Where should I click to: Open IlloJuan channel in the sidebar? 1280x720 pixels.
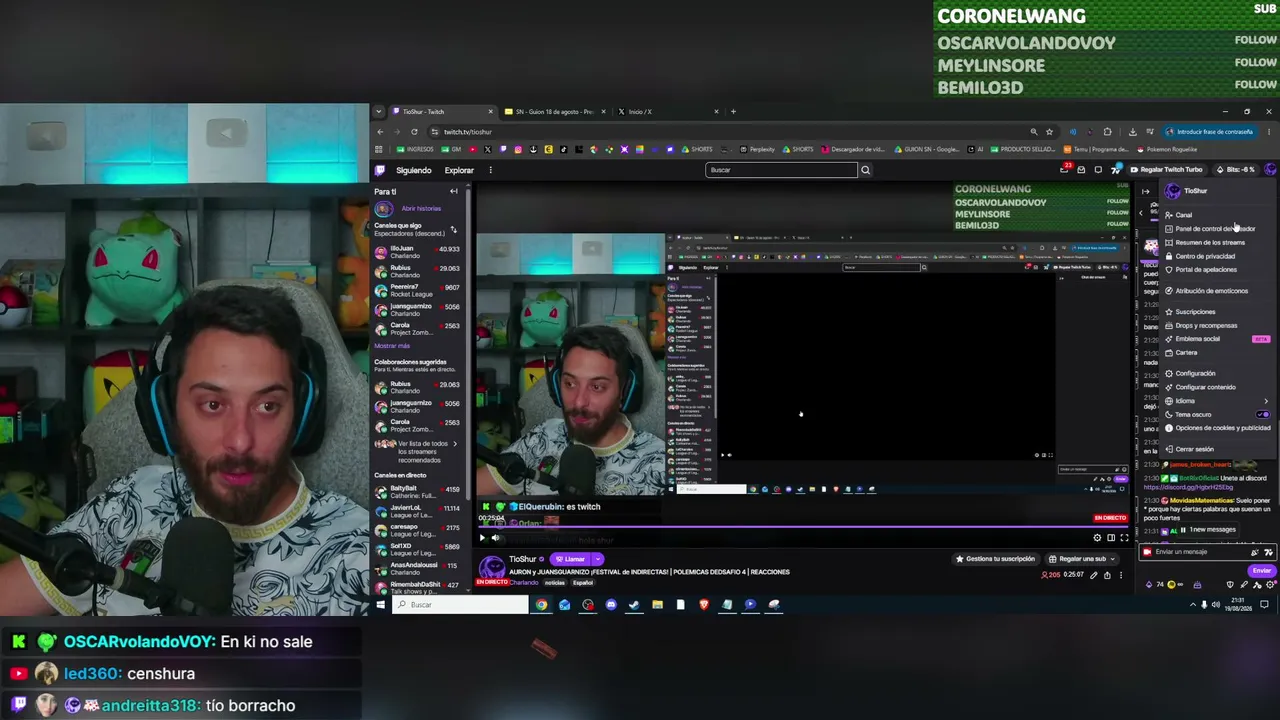click(x=416, y=252)
